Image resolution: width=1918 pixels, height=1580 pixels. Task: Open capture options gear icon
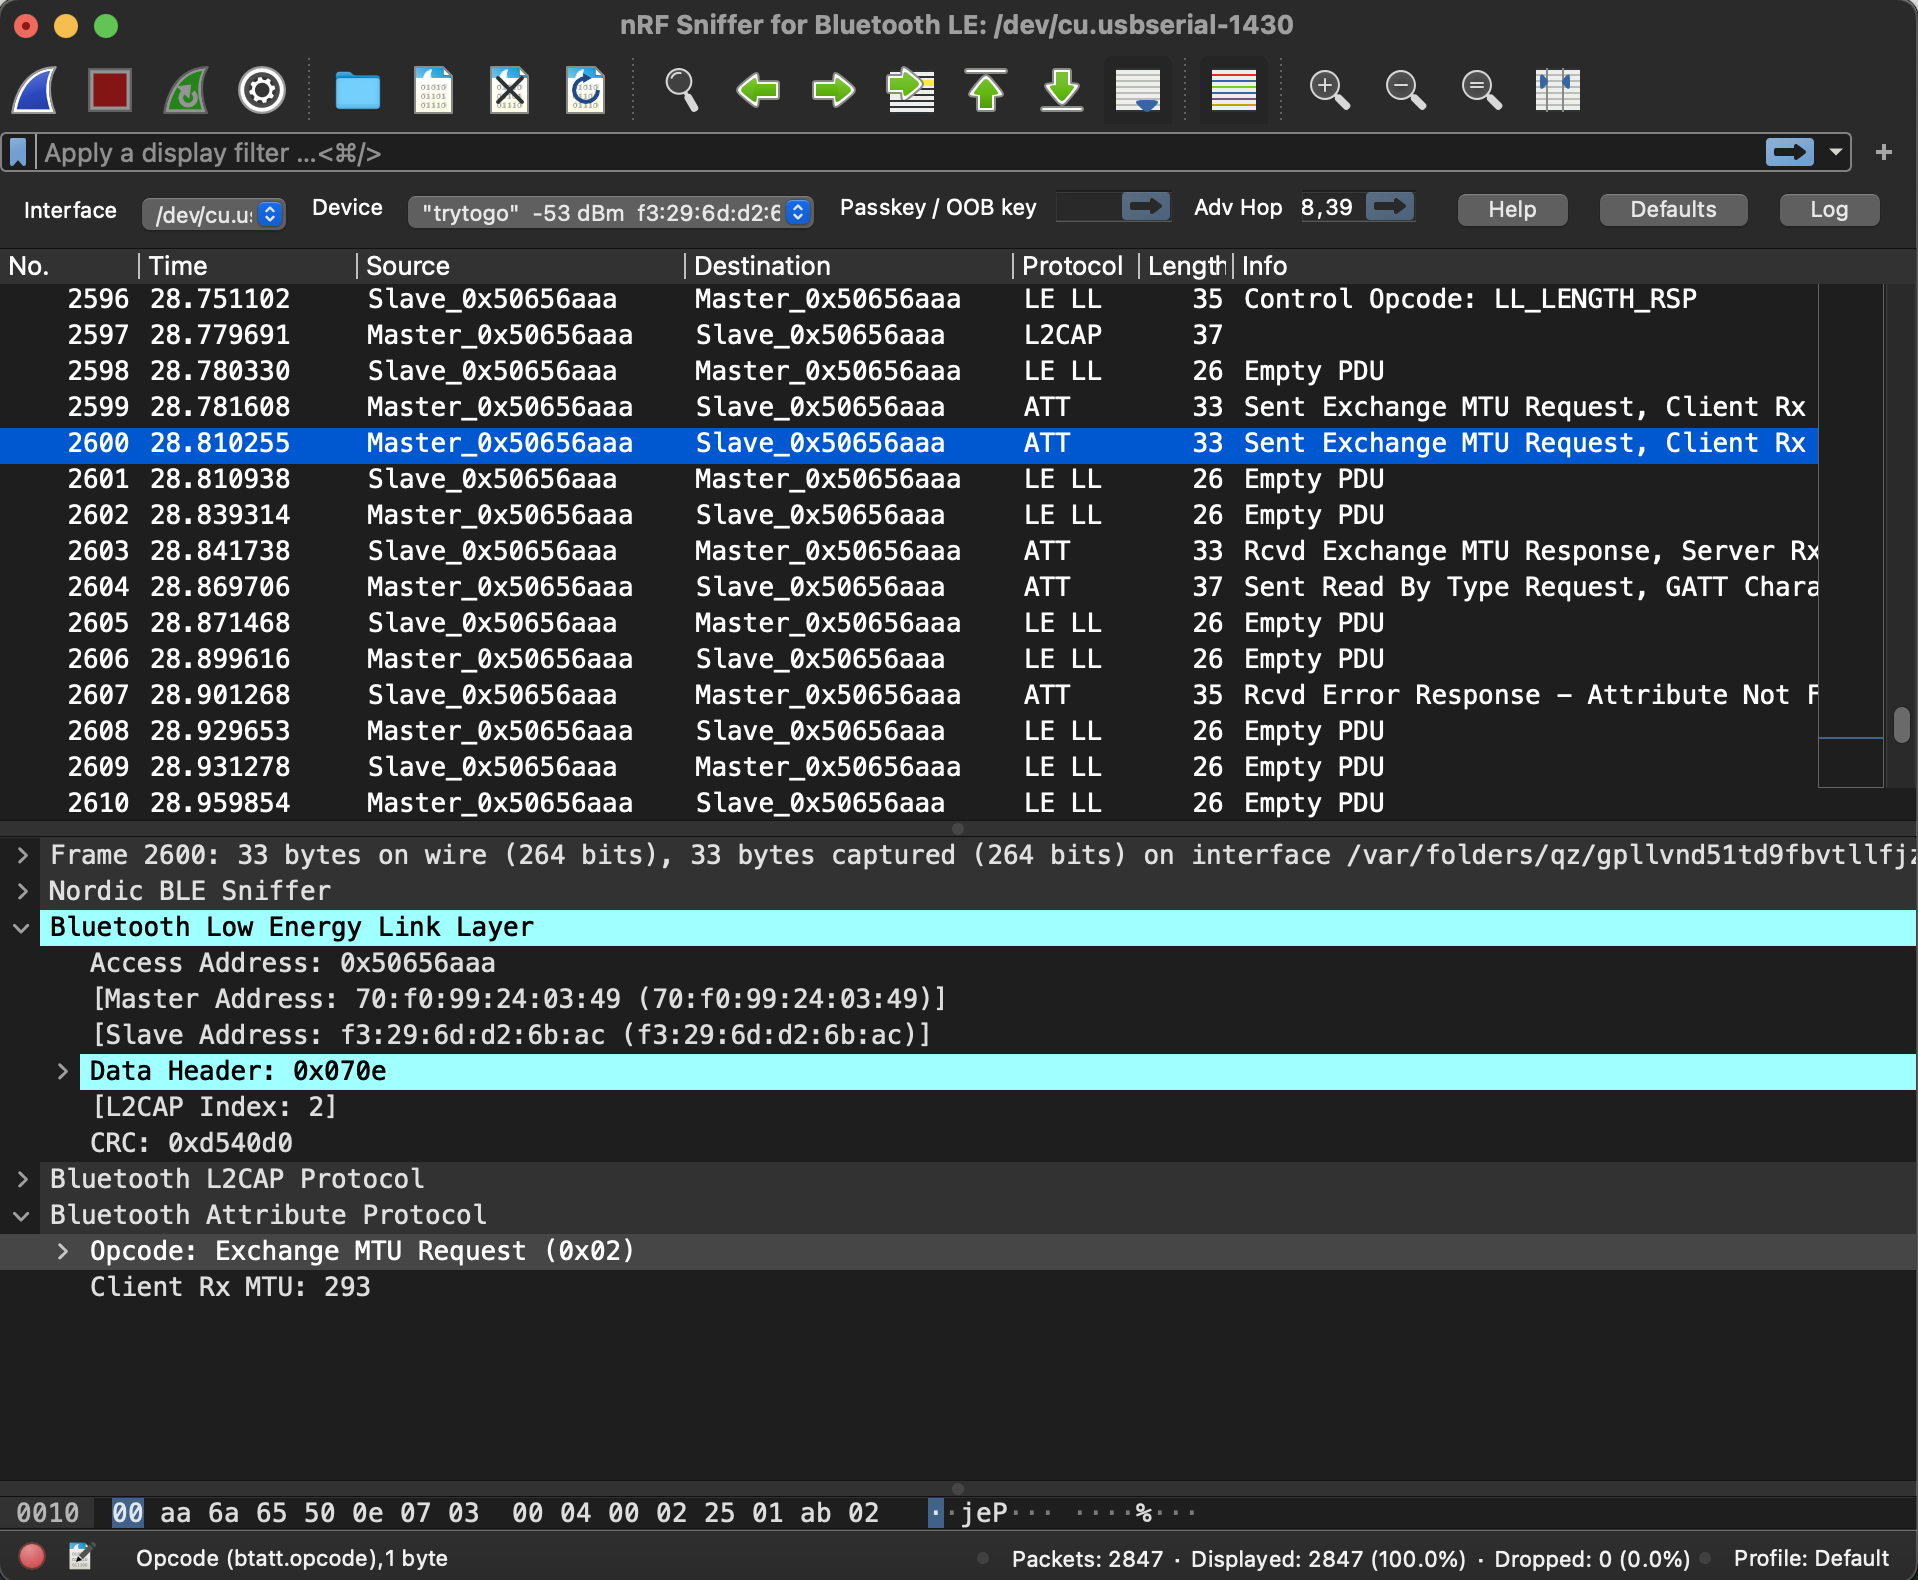coord(262,90)
